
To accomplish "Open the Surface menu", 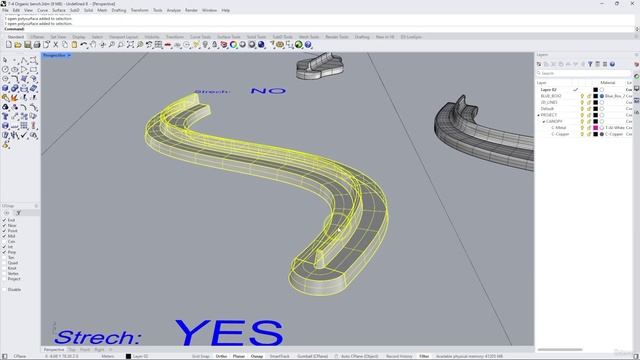I will click(x=59, y=10).
